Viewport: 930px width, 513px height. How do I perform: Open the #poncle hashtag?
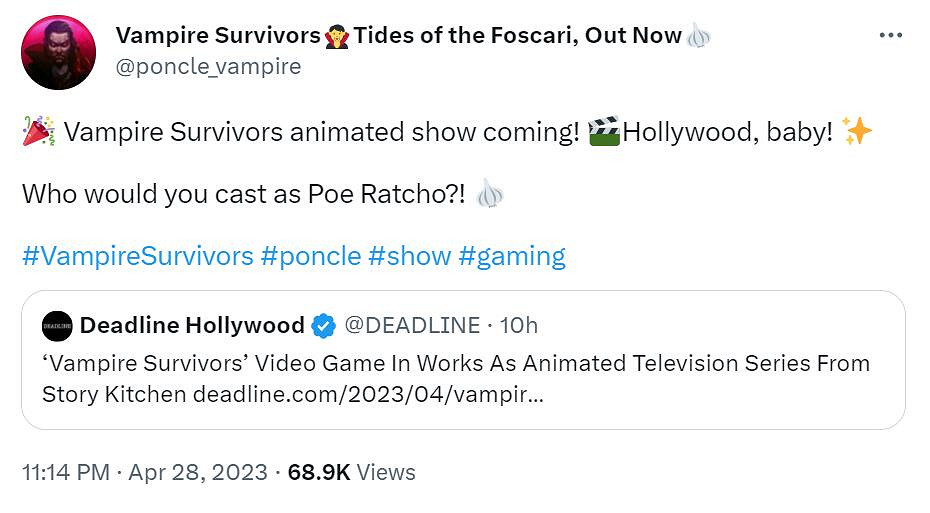[x=310, y=256]
